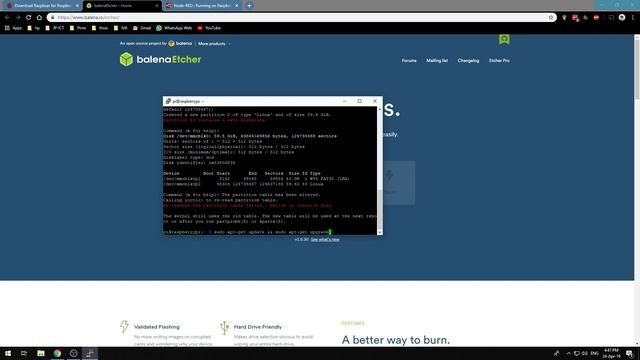Screen dimensions: 640x360
Task: Click the Hard Drive Friendly USB icon
Action: coord(224,328)
